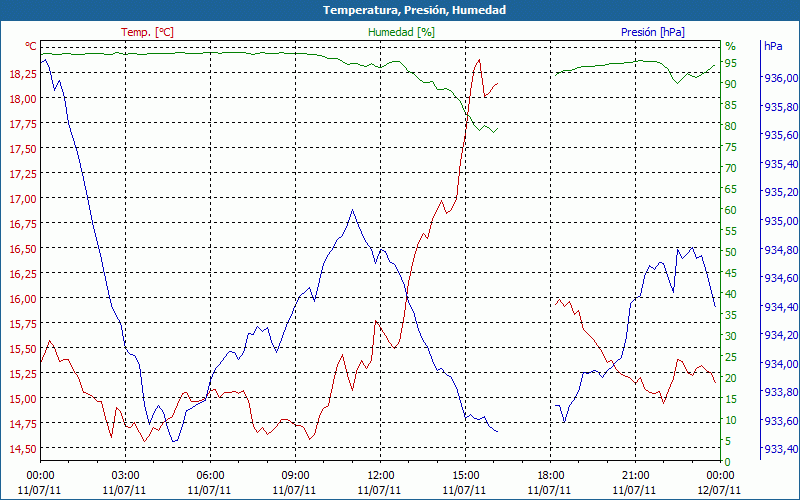The width and height of the screenshot is (800, 500).
Task: Click the 95 humidity axis value
Action: pos(731,63)
